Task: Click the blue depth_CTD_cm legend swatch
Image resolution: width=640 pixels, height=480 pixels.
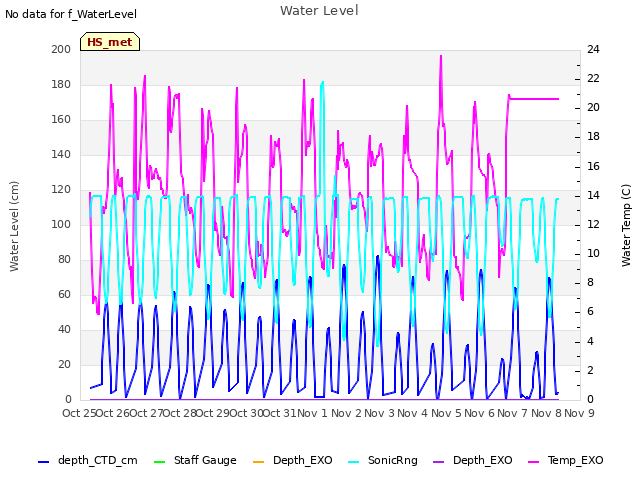Action: coord(43,462)
